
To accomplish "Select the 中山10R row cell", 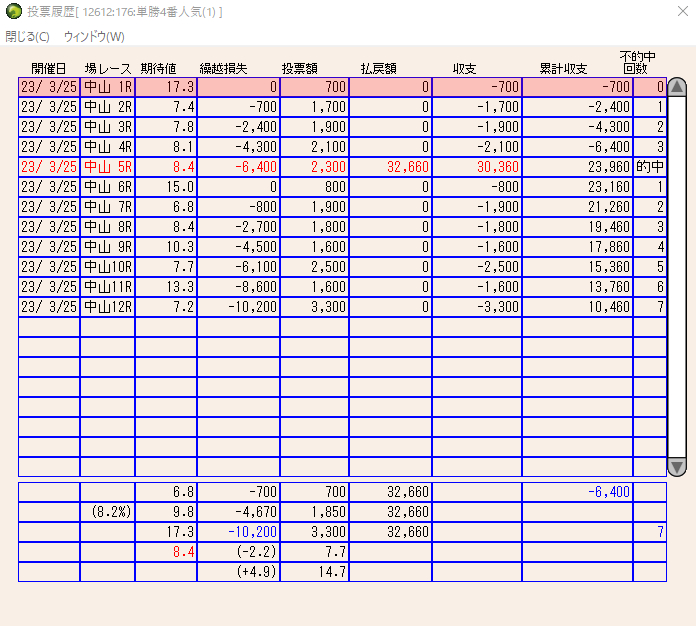I will click(107, 267).
